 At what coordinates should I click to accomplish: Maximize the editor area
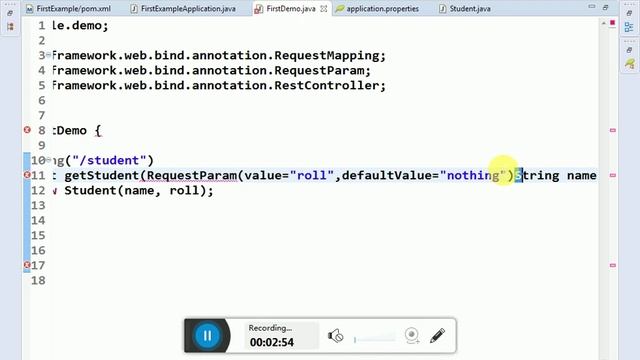click(x=605, y=7)
